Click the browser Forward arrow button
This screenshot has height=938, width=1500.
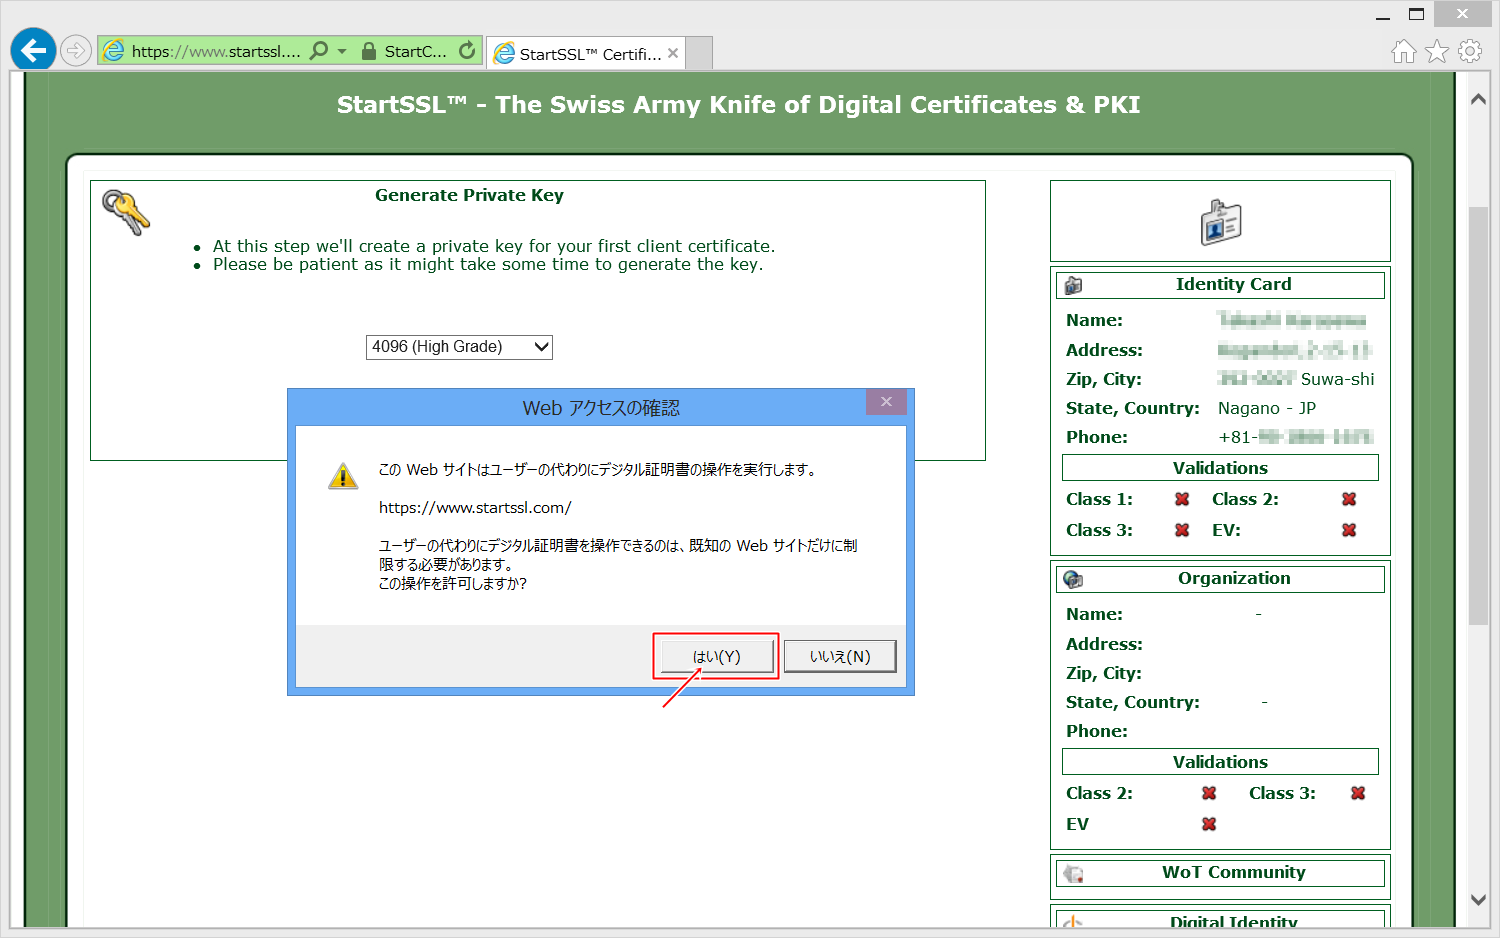(76, 50)
